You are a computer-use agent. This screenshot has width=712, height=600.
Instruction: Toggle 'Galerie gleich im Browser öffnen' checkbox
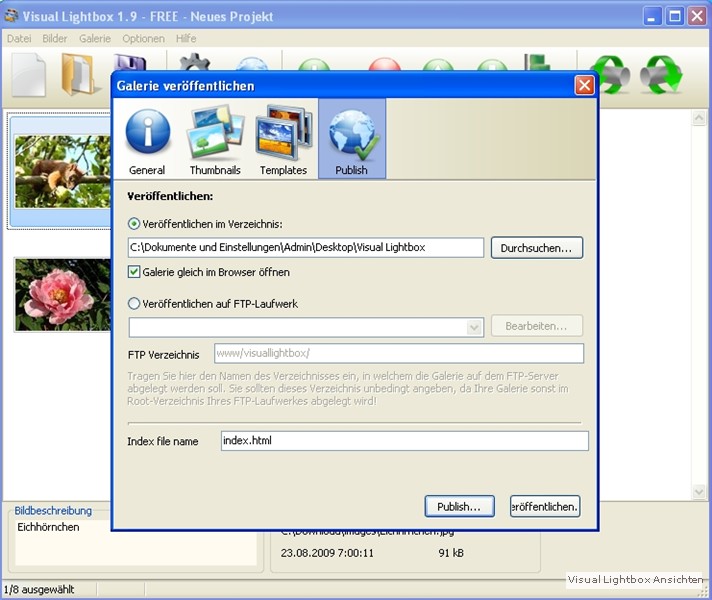134,272
